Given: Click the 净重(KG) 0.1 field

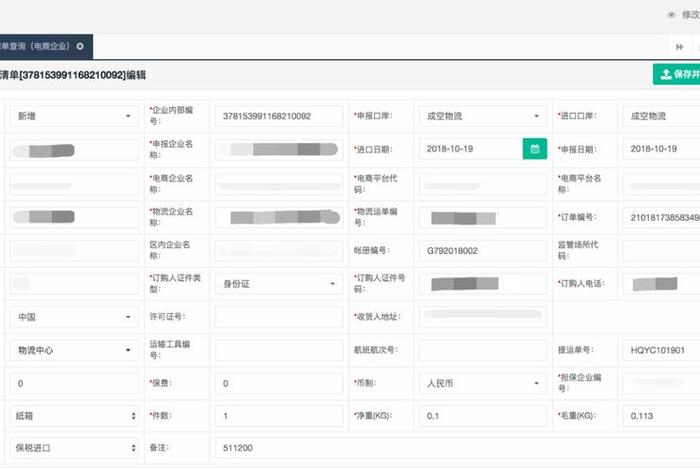Looking at the screenshot, I should [483, 416].
